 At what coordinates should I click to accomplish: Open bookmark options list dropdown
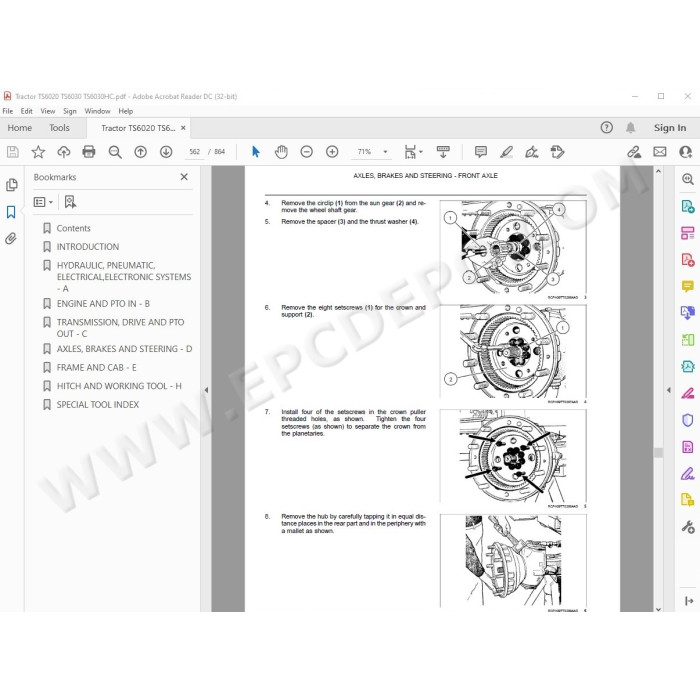[x=43, y=202]
